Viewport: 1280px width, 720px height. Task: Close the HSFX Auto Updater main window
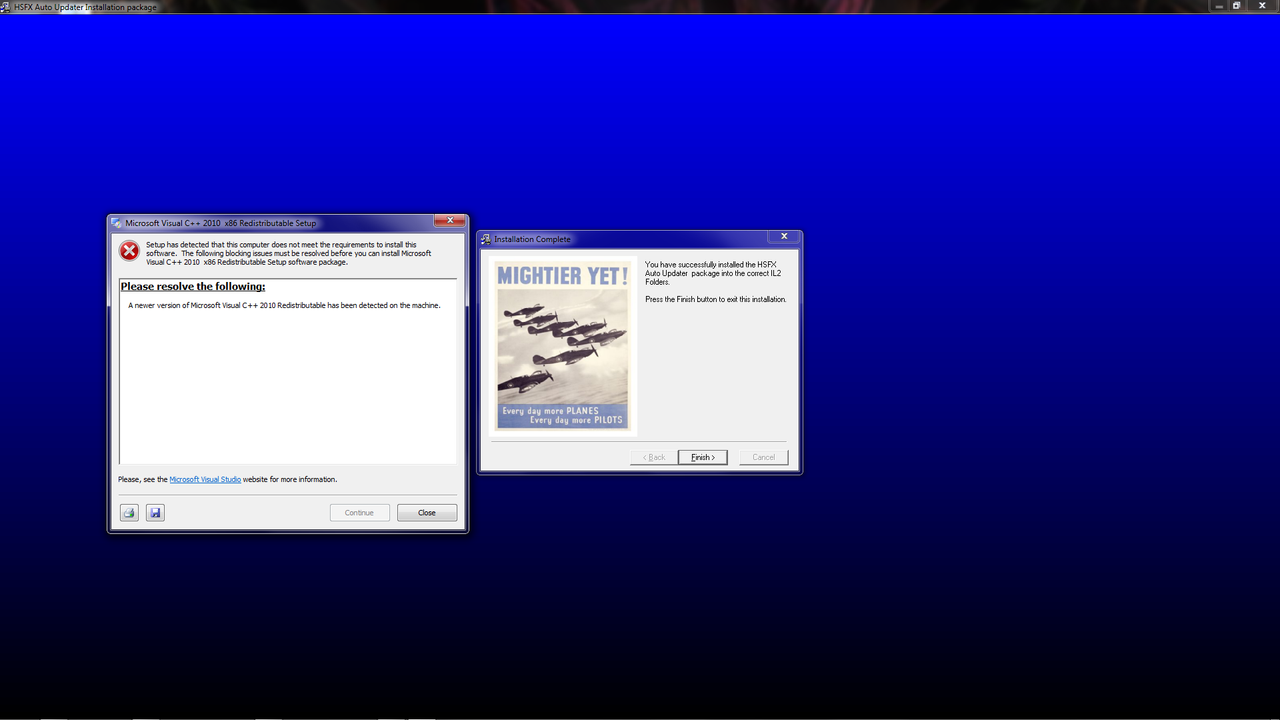(1262, 6)
